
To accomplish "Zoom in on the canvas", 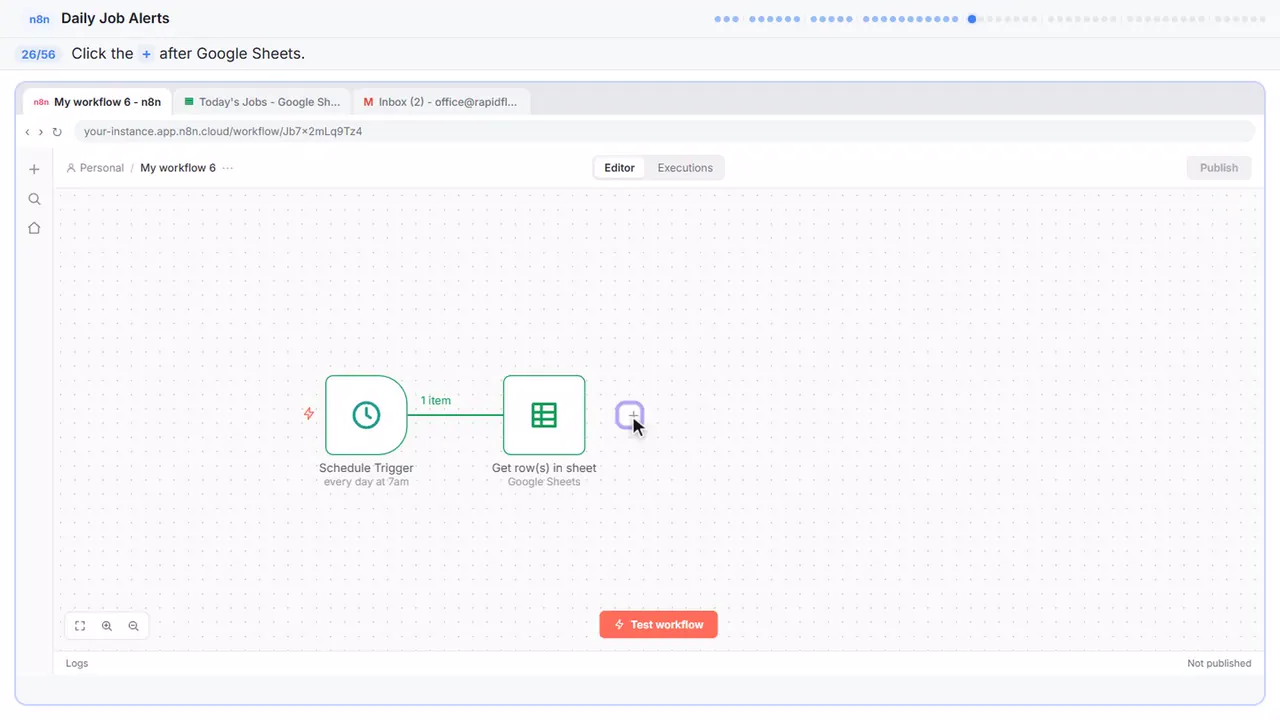I will [107, 626].
